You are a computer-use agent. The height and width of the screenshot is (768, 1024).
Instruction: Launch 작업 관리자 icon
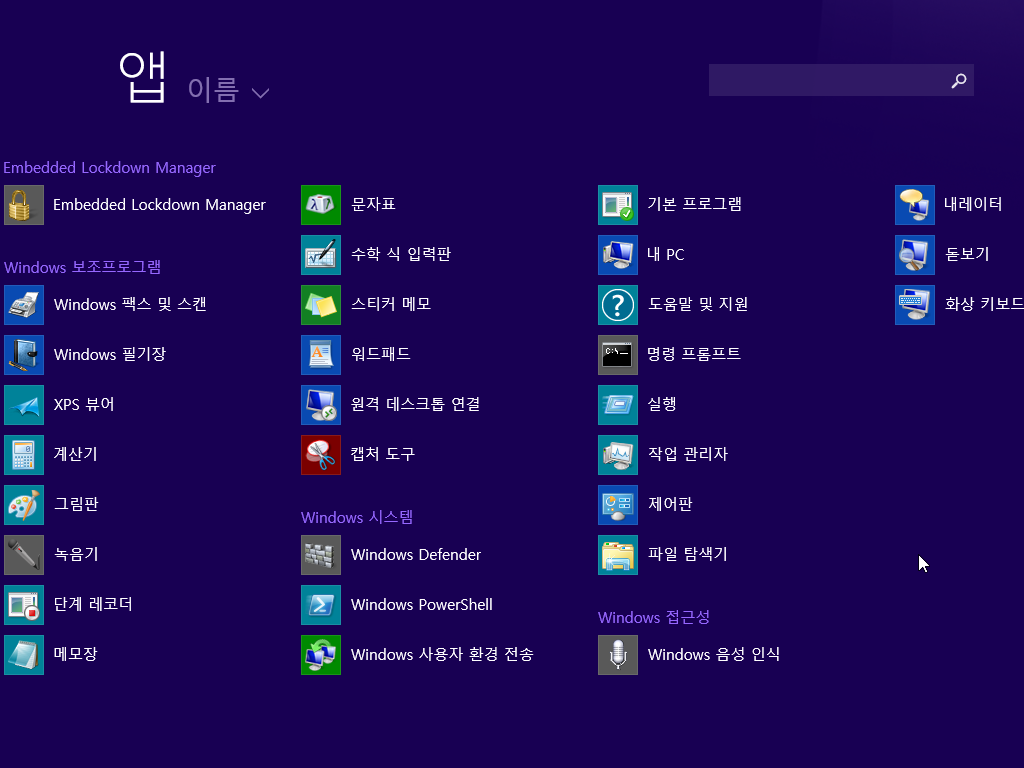pos(618,455)
